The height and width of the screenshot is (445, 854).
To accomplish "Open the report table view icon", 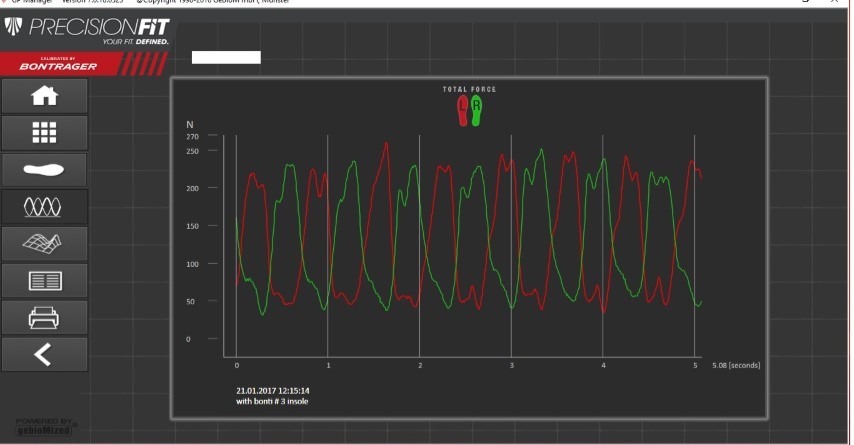I will click(44, 280).
